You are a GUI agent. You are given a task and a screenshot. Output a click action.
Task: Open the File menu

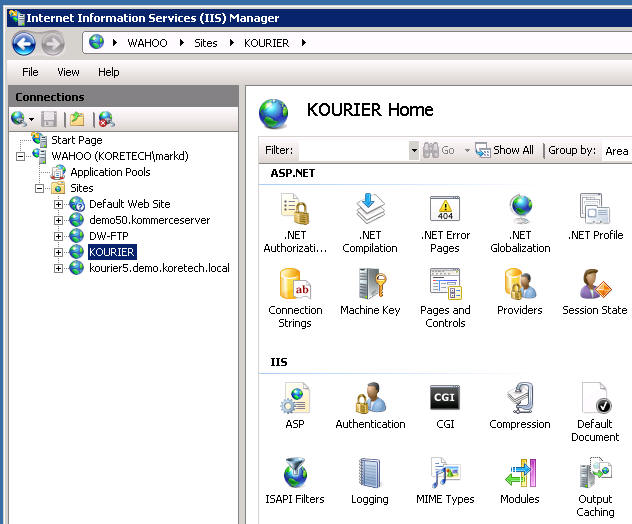[30, 72]
